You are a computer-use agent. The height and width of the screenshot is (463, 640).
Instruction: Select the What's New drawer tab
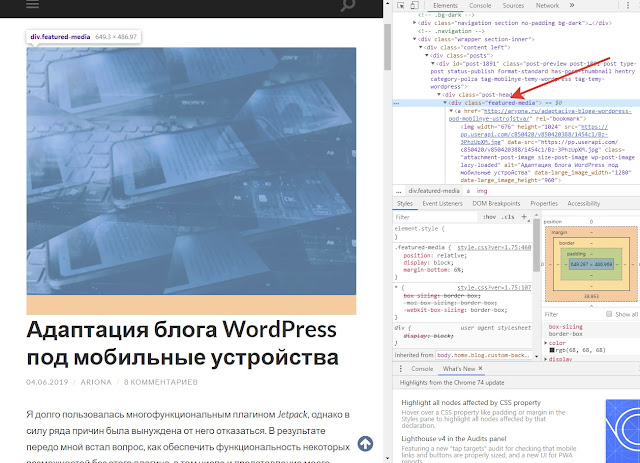pos(459,369)
